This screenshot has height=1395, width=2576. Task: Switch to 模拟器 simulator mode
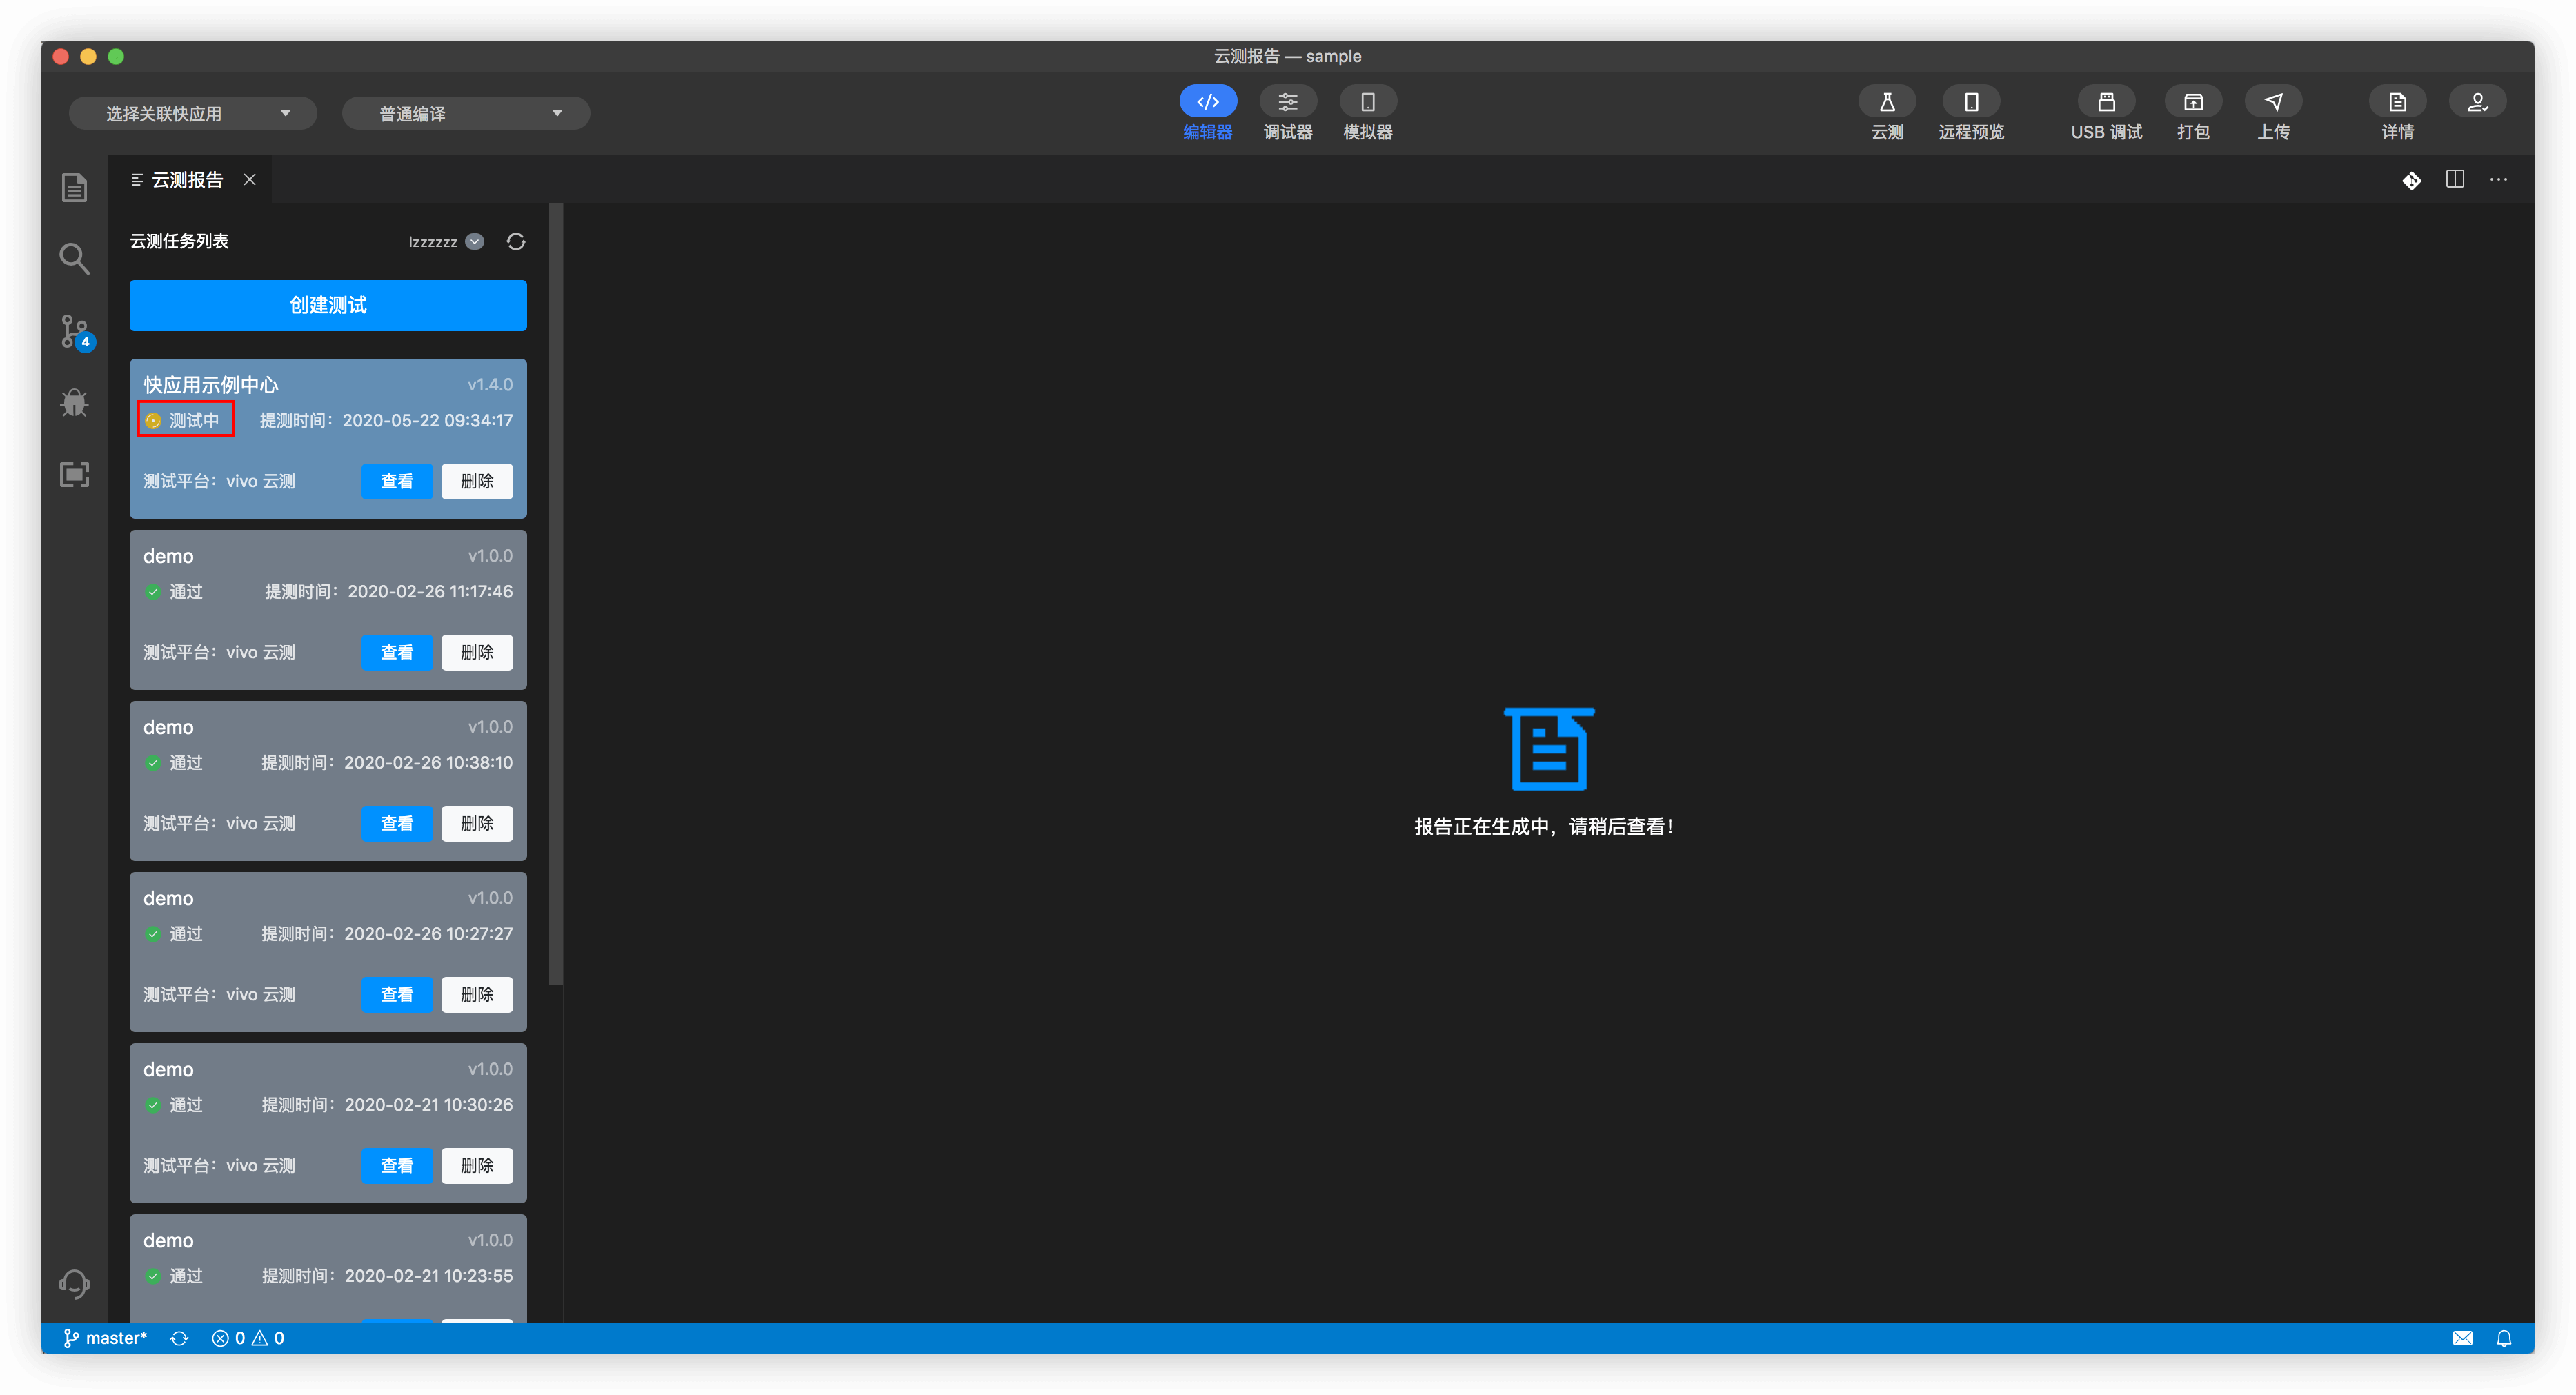[1367, 102]
